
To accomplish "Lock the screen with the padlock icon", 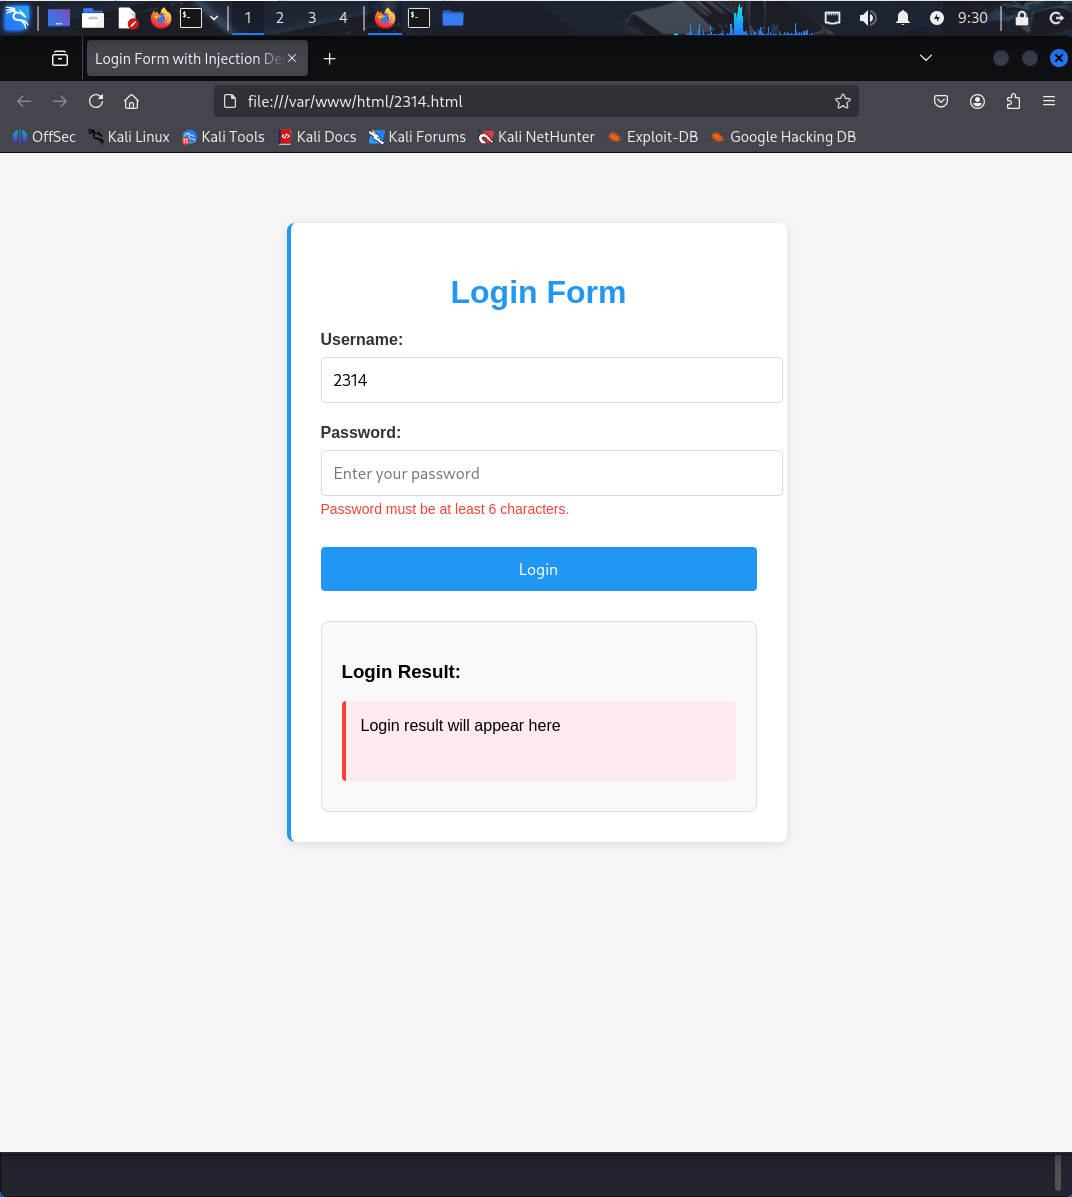I will pyautogui.click(x=1022, y=18).
